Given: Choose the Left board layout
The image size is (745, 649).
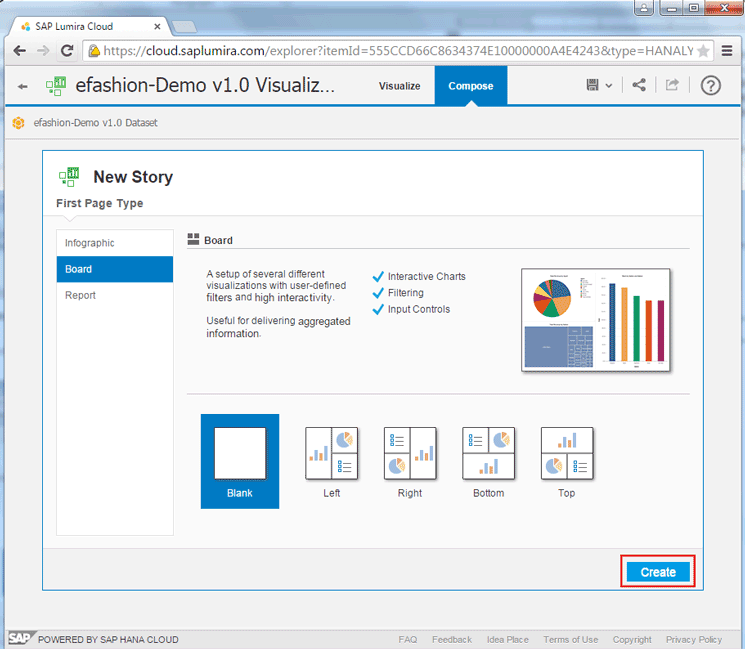Looking at the screenshot, I should [x=332, y=461].
